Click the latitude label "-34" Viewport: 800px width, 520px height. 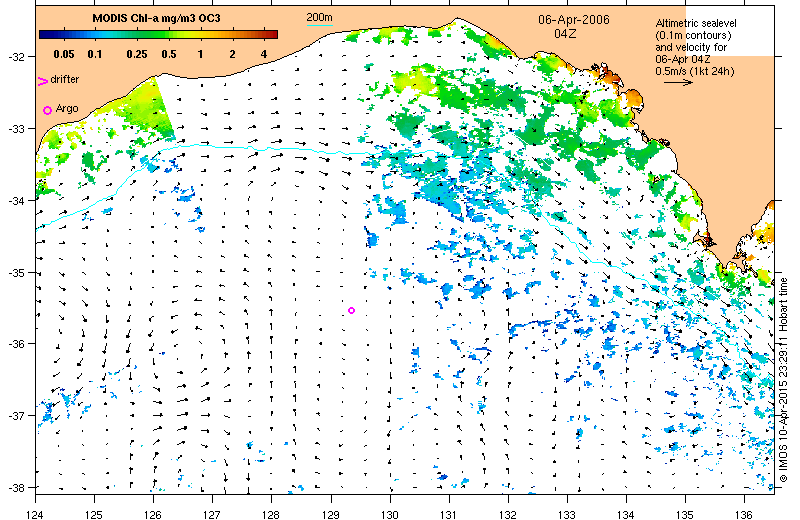(15, 201)
